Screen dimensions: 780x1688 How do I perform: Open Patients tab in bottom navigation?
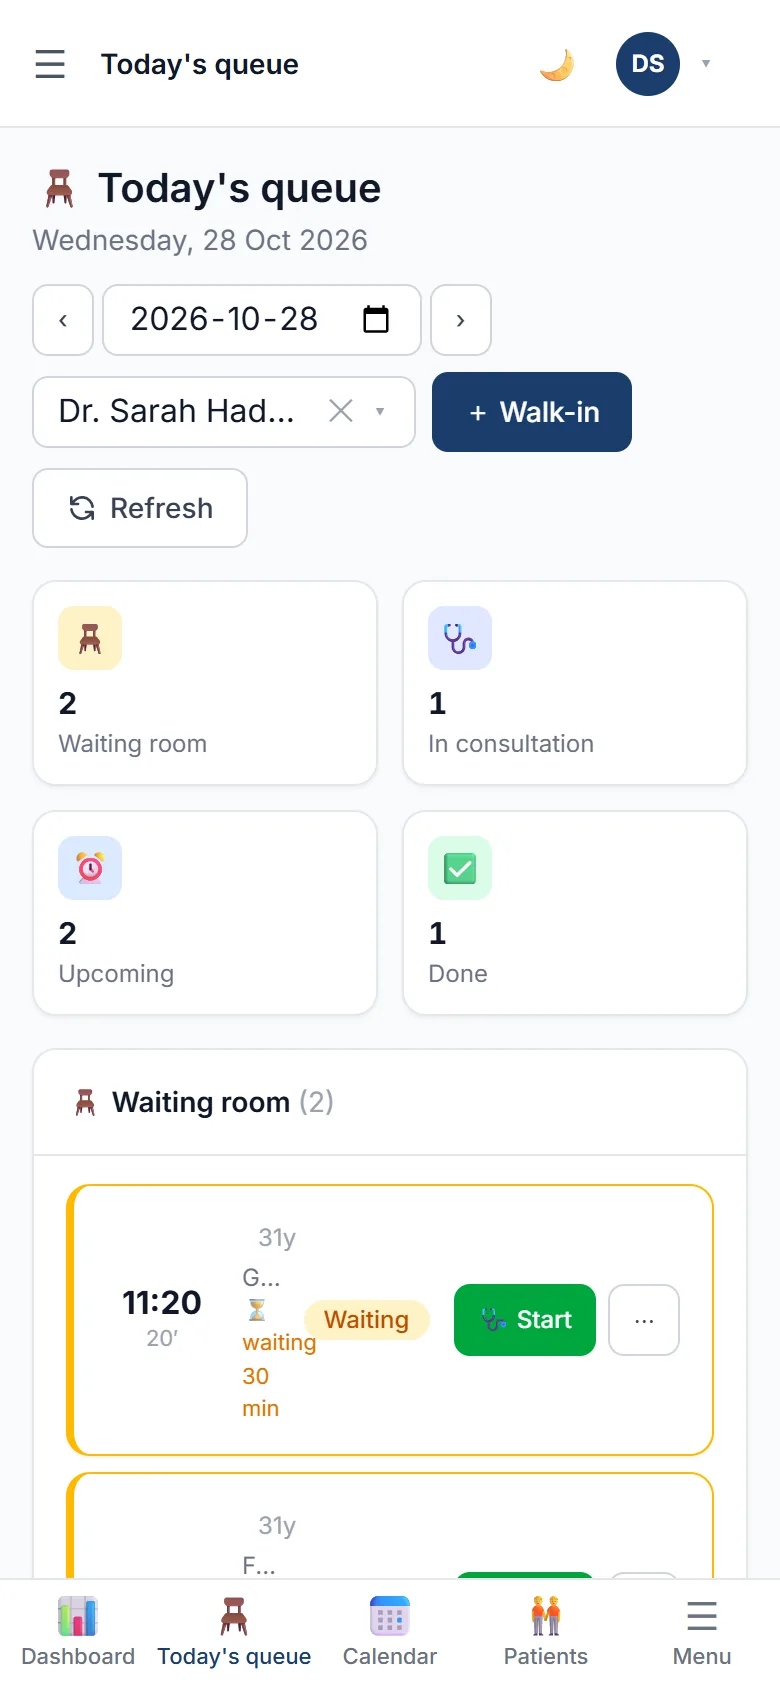pos(546,1633)
